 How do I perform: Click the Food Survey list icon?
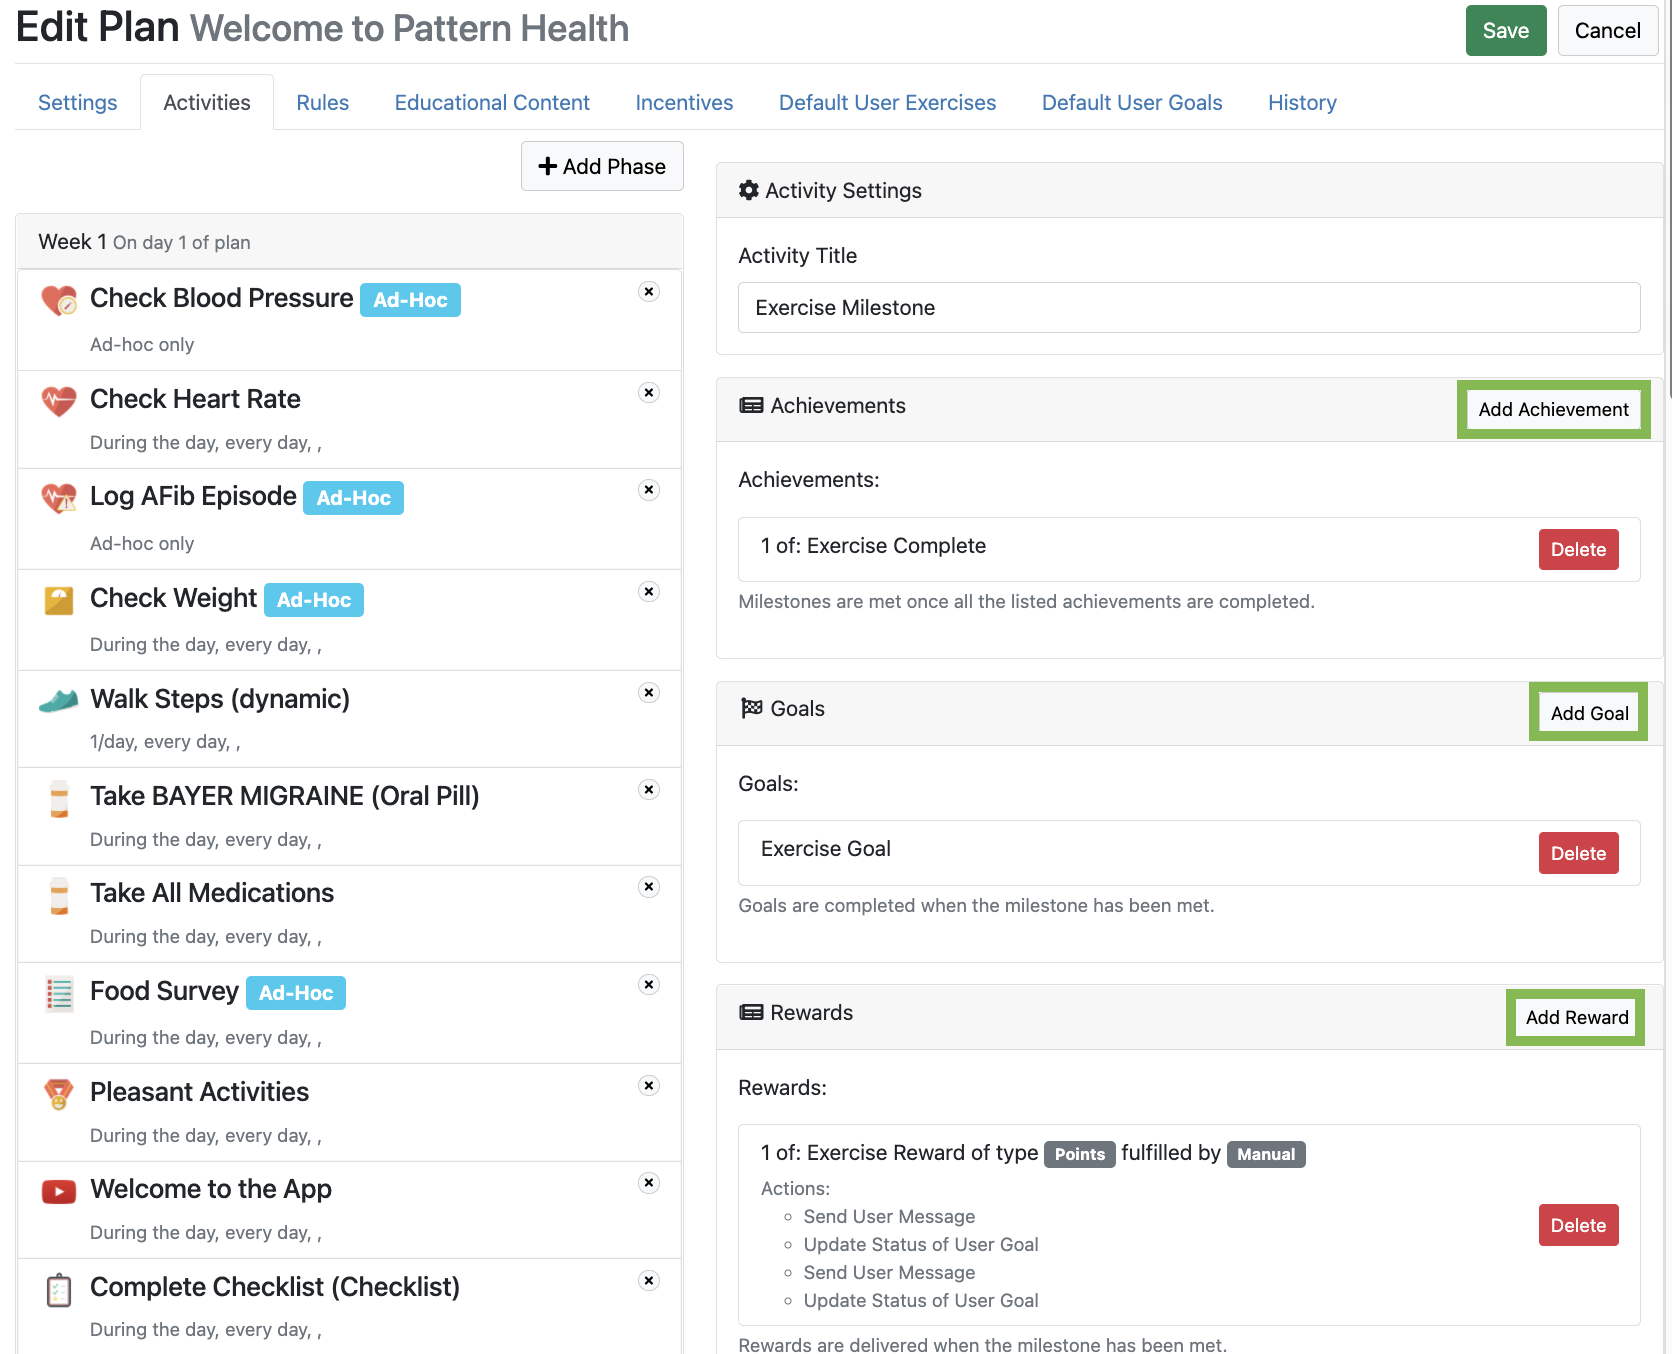point(59,993)
